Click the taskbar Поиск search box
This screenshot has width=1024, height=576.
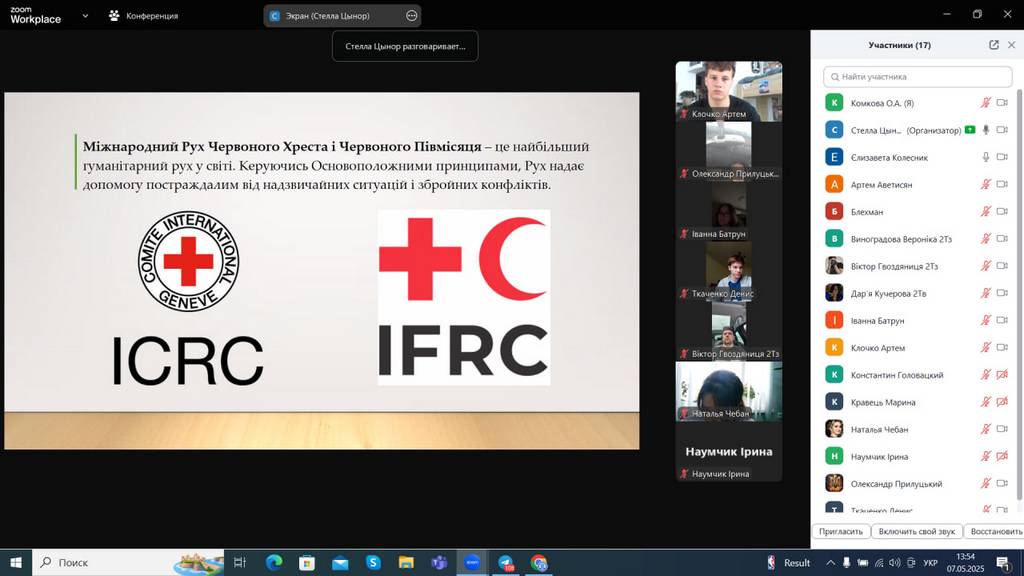tap(128, 562)
